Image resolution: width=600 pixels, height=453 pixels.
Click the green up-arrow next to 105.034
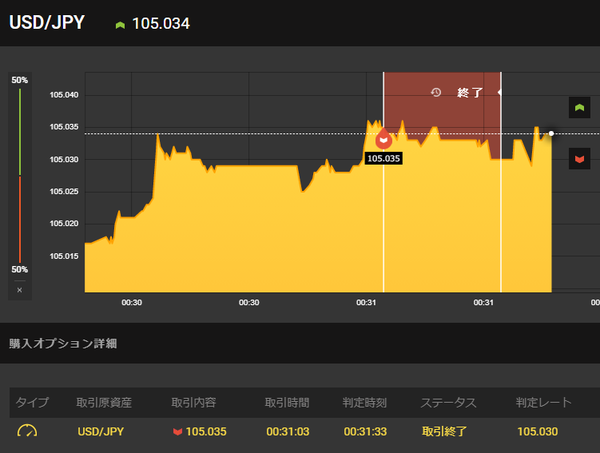(120, 25)
